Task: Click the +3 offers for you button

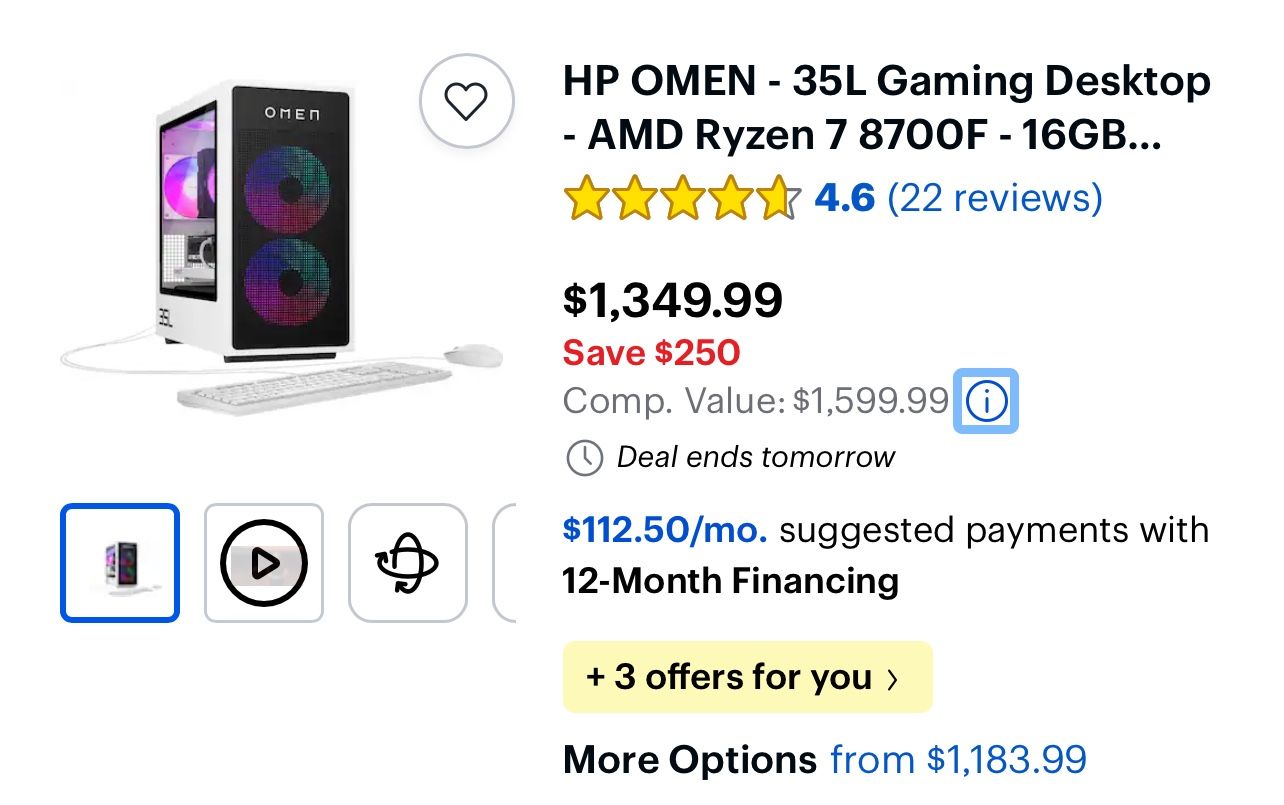Action: tap(747, 677)
